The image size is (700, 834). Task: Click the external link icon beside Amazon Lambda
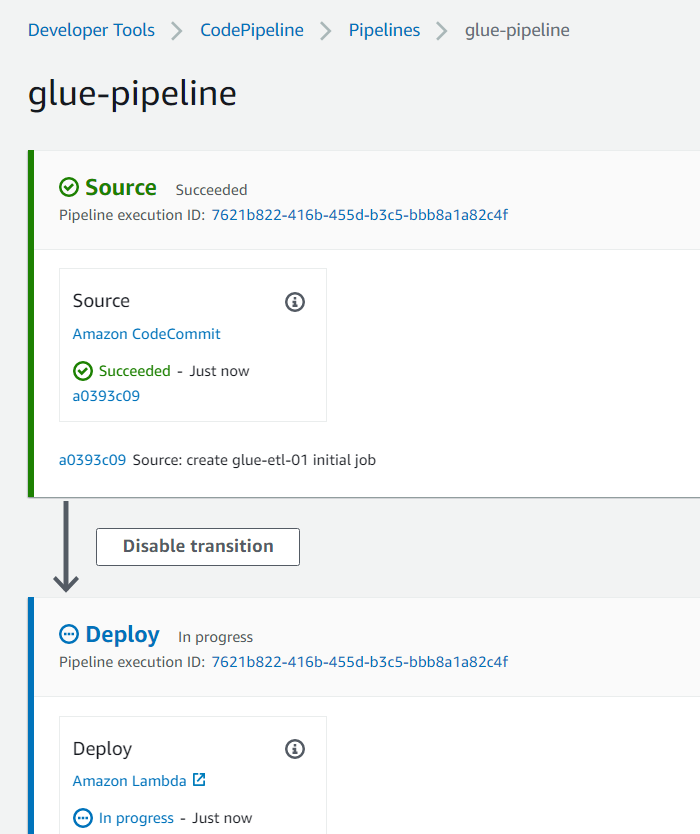coord(199,780)
